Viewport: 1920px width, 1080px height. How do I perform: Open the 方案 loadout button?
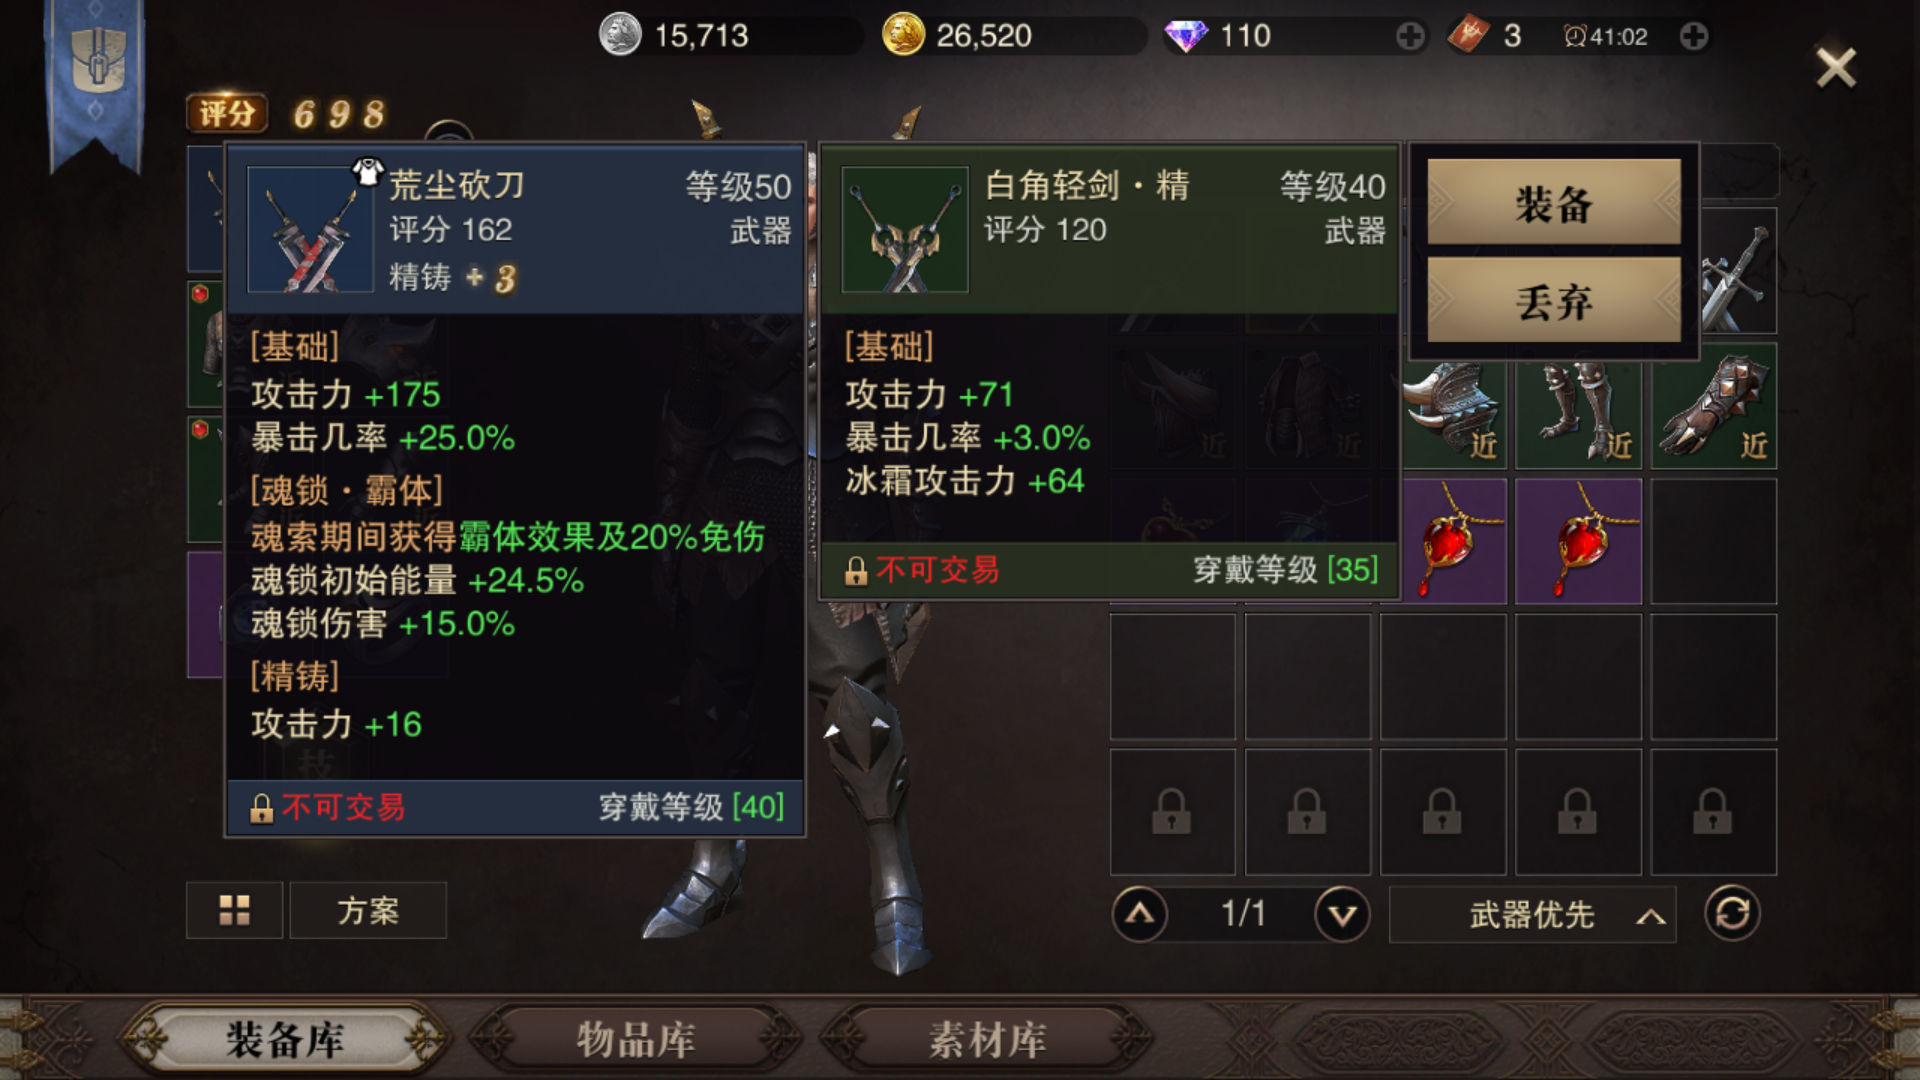(368, 910)
